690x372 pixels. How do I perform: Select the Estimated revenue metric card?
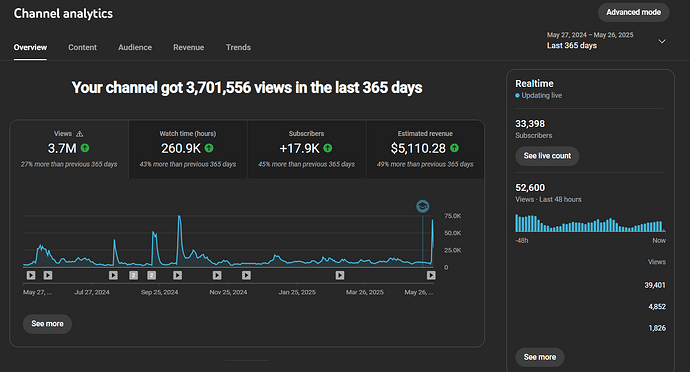425,149
